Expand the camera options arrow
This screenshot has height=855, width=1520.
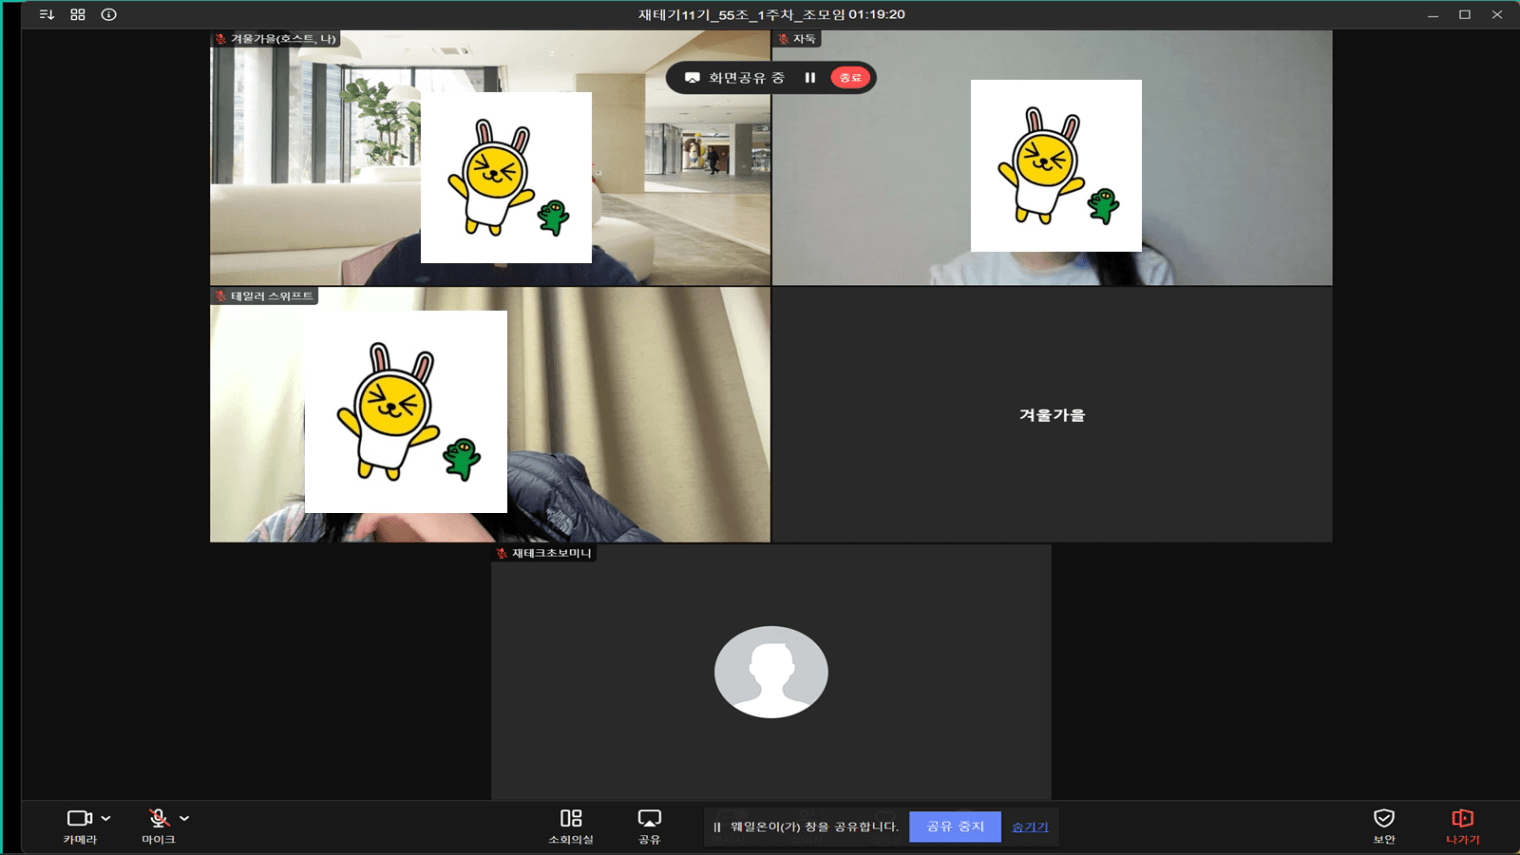pos(106,818)
